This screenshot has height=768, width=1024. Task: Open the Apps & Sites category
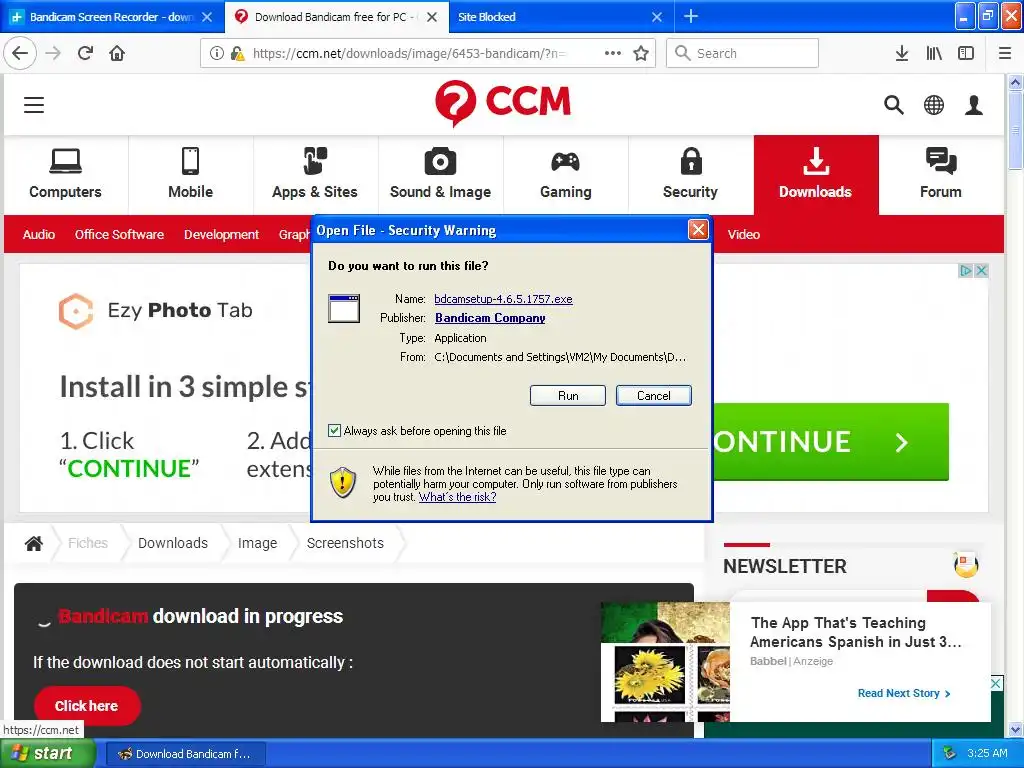tap(315, 174)
